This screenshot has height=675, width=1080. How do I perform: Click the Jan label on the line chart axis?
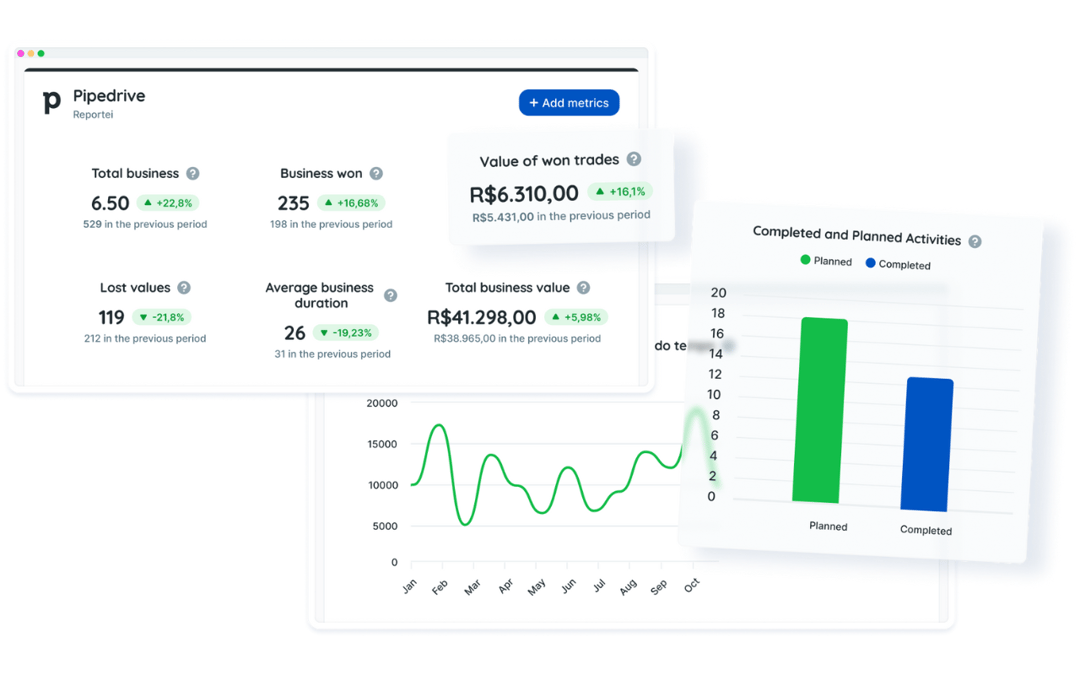pos(410,586)
